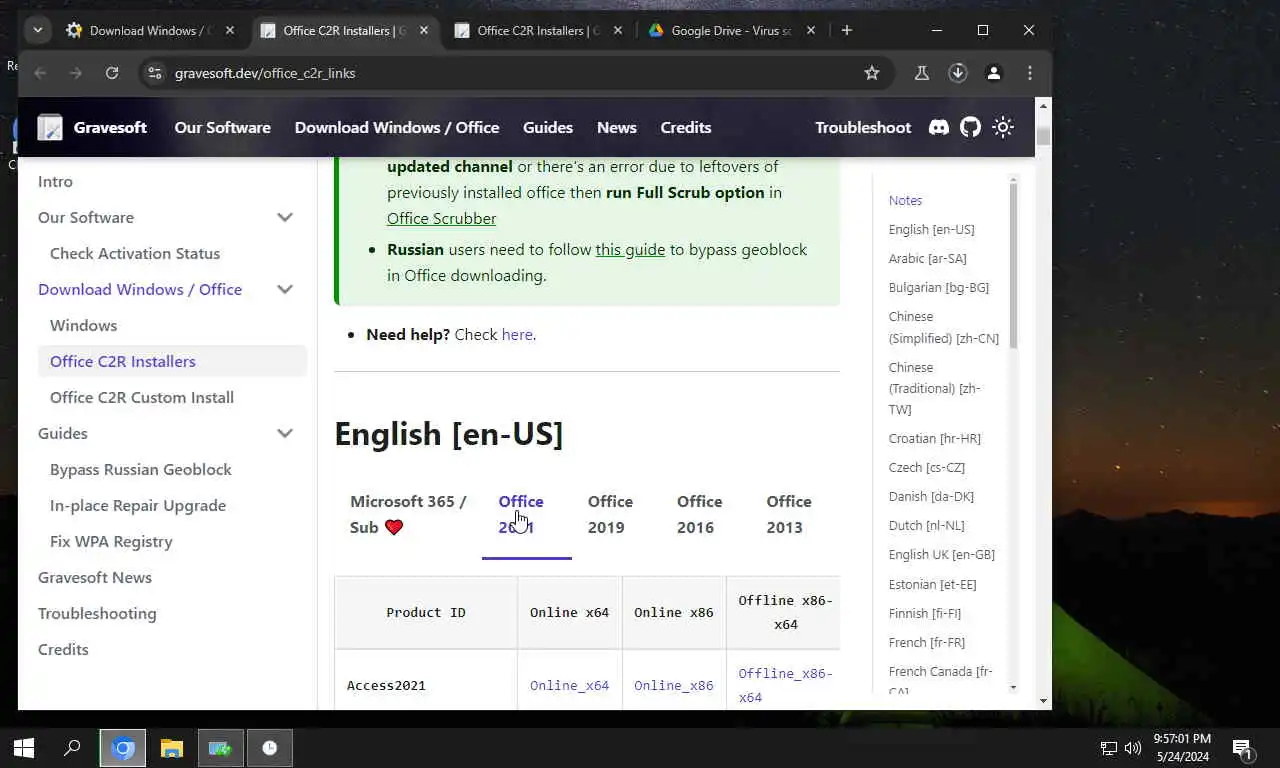Bookmark this page with the star icon
The image size is (1280, 768).
coord(872,73)
